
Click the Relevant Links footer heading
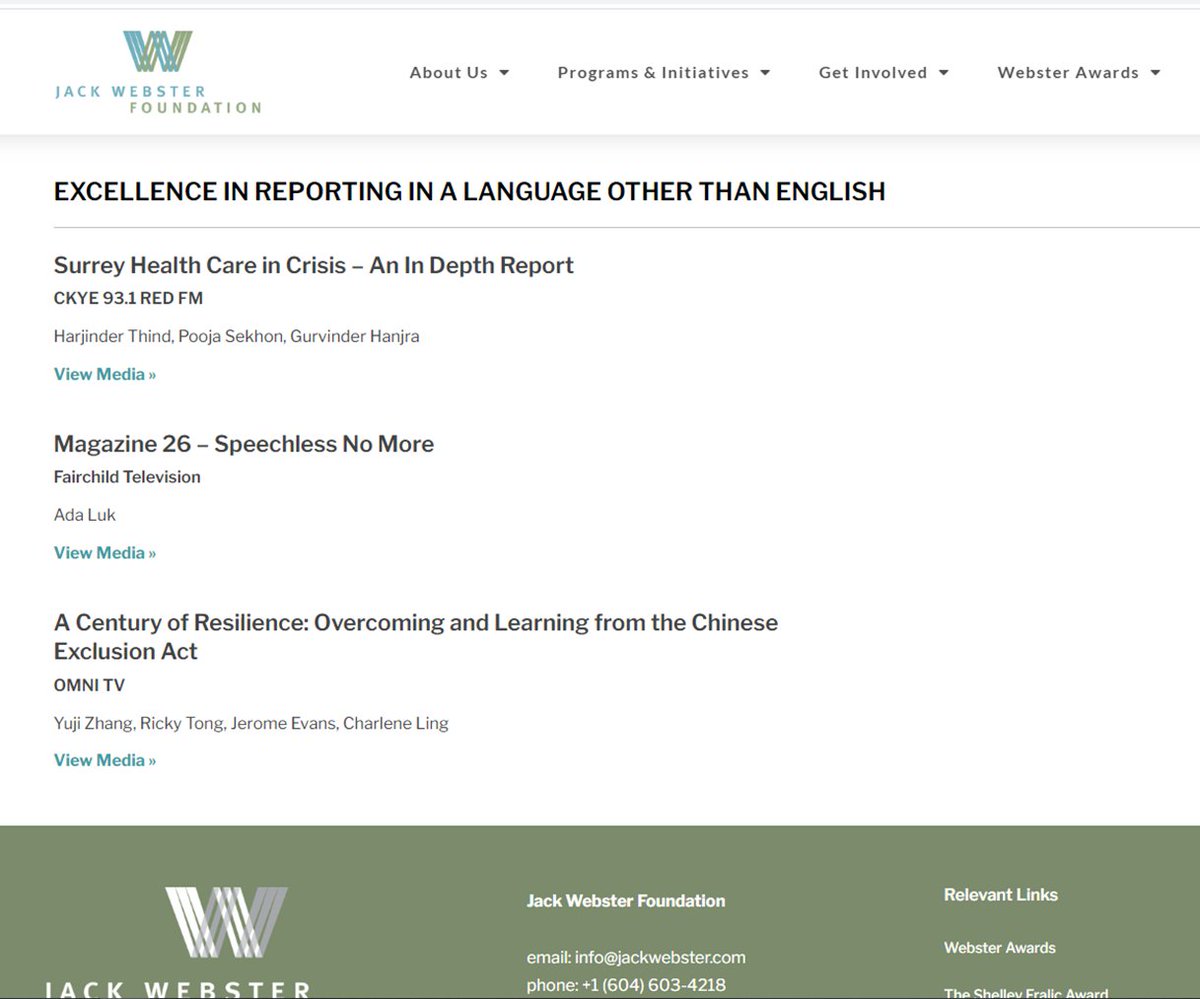point(1001,895)
